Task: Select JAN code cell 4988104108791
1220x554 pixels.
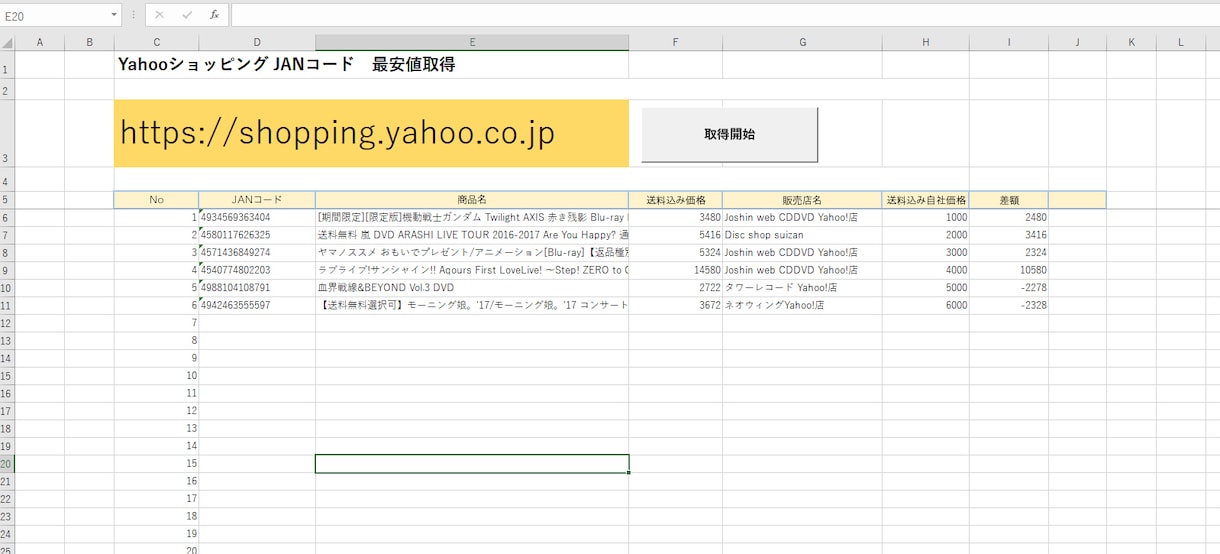Action: (x=257, y=287)
